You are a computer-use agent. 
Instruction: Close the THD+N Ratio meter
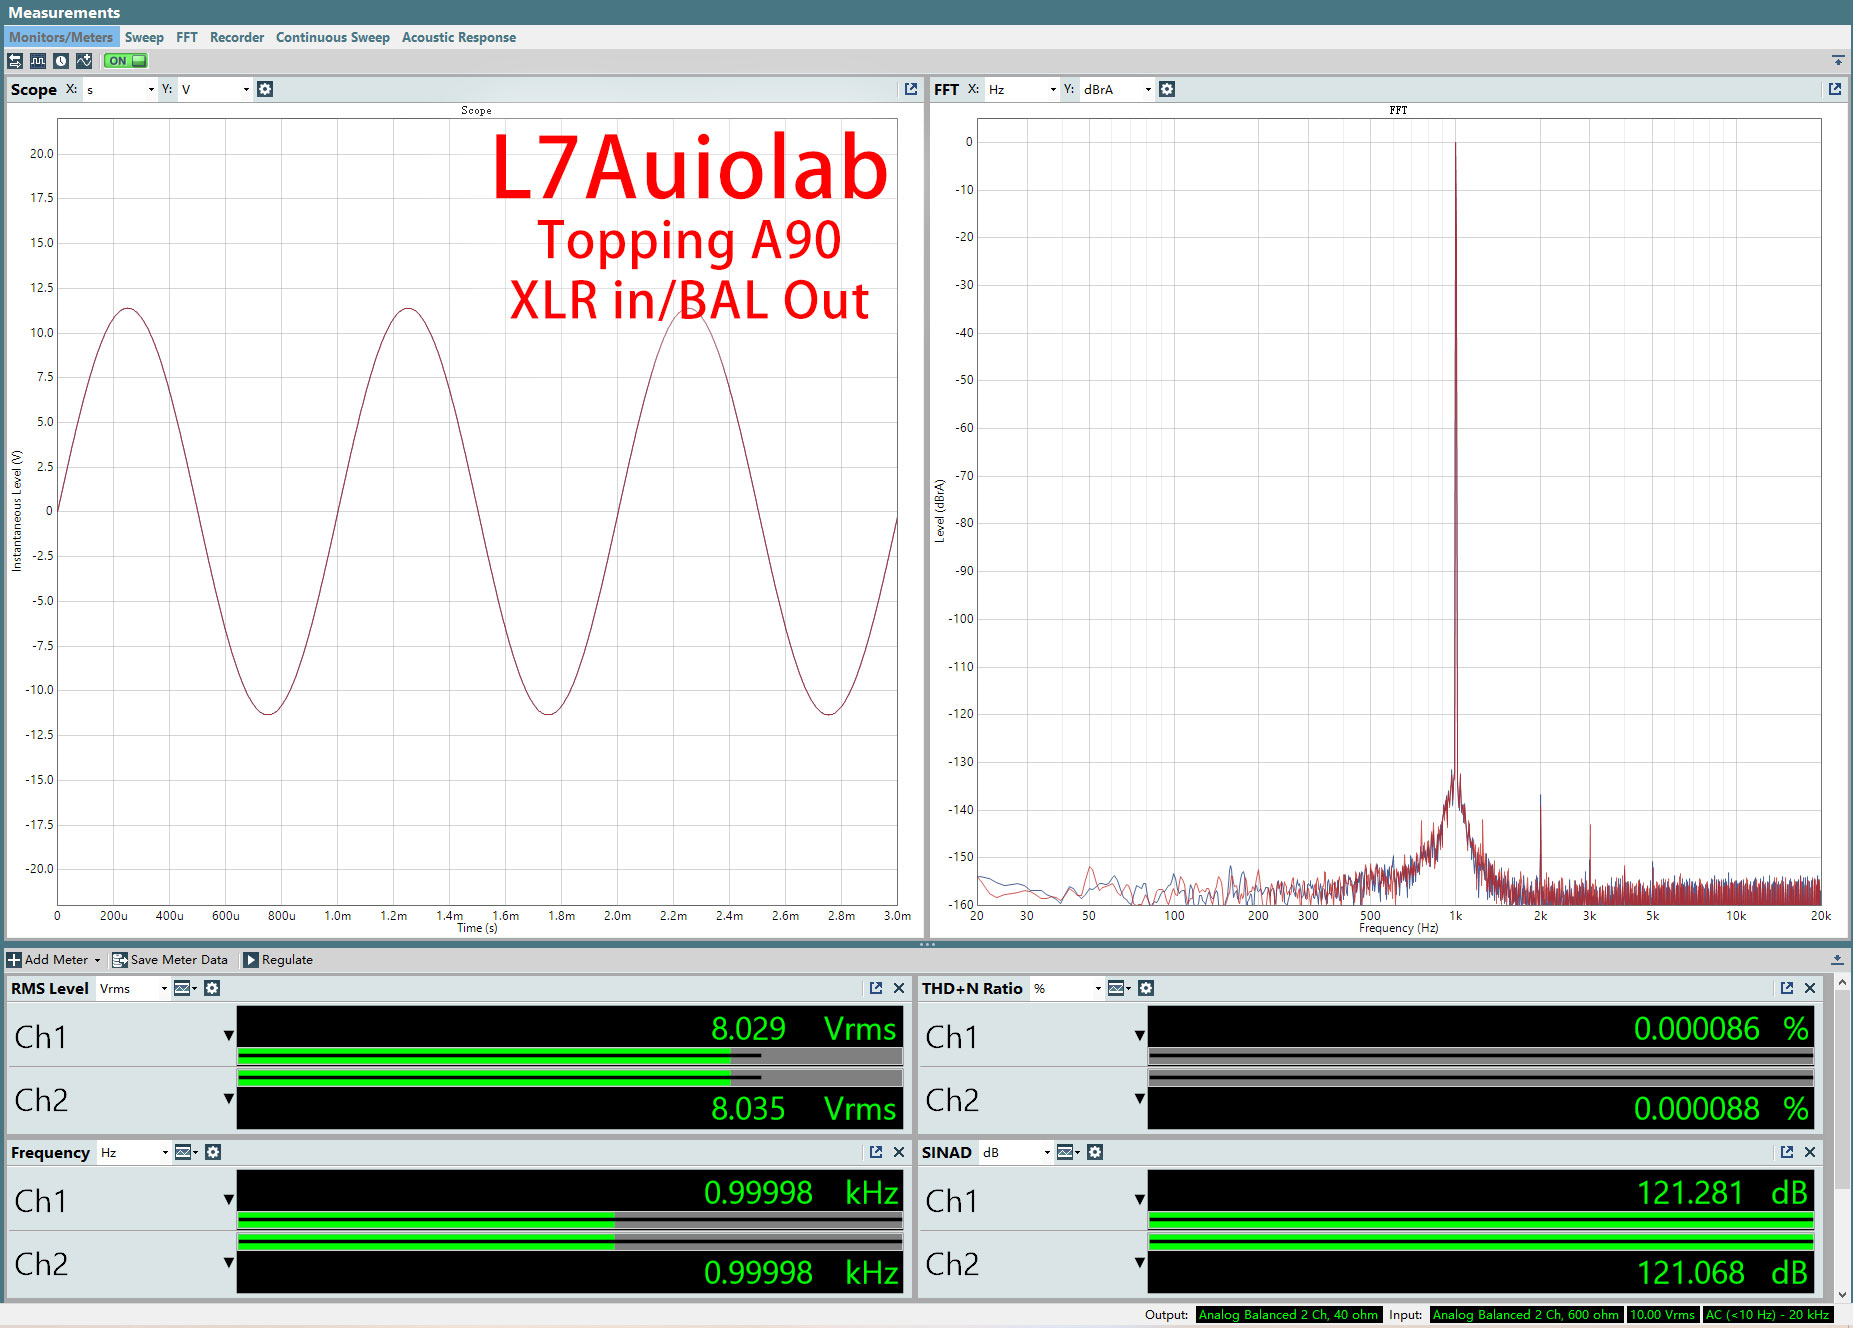click(x=1810, y=988)
